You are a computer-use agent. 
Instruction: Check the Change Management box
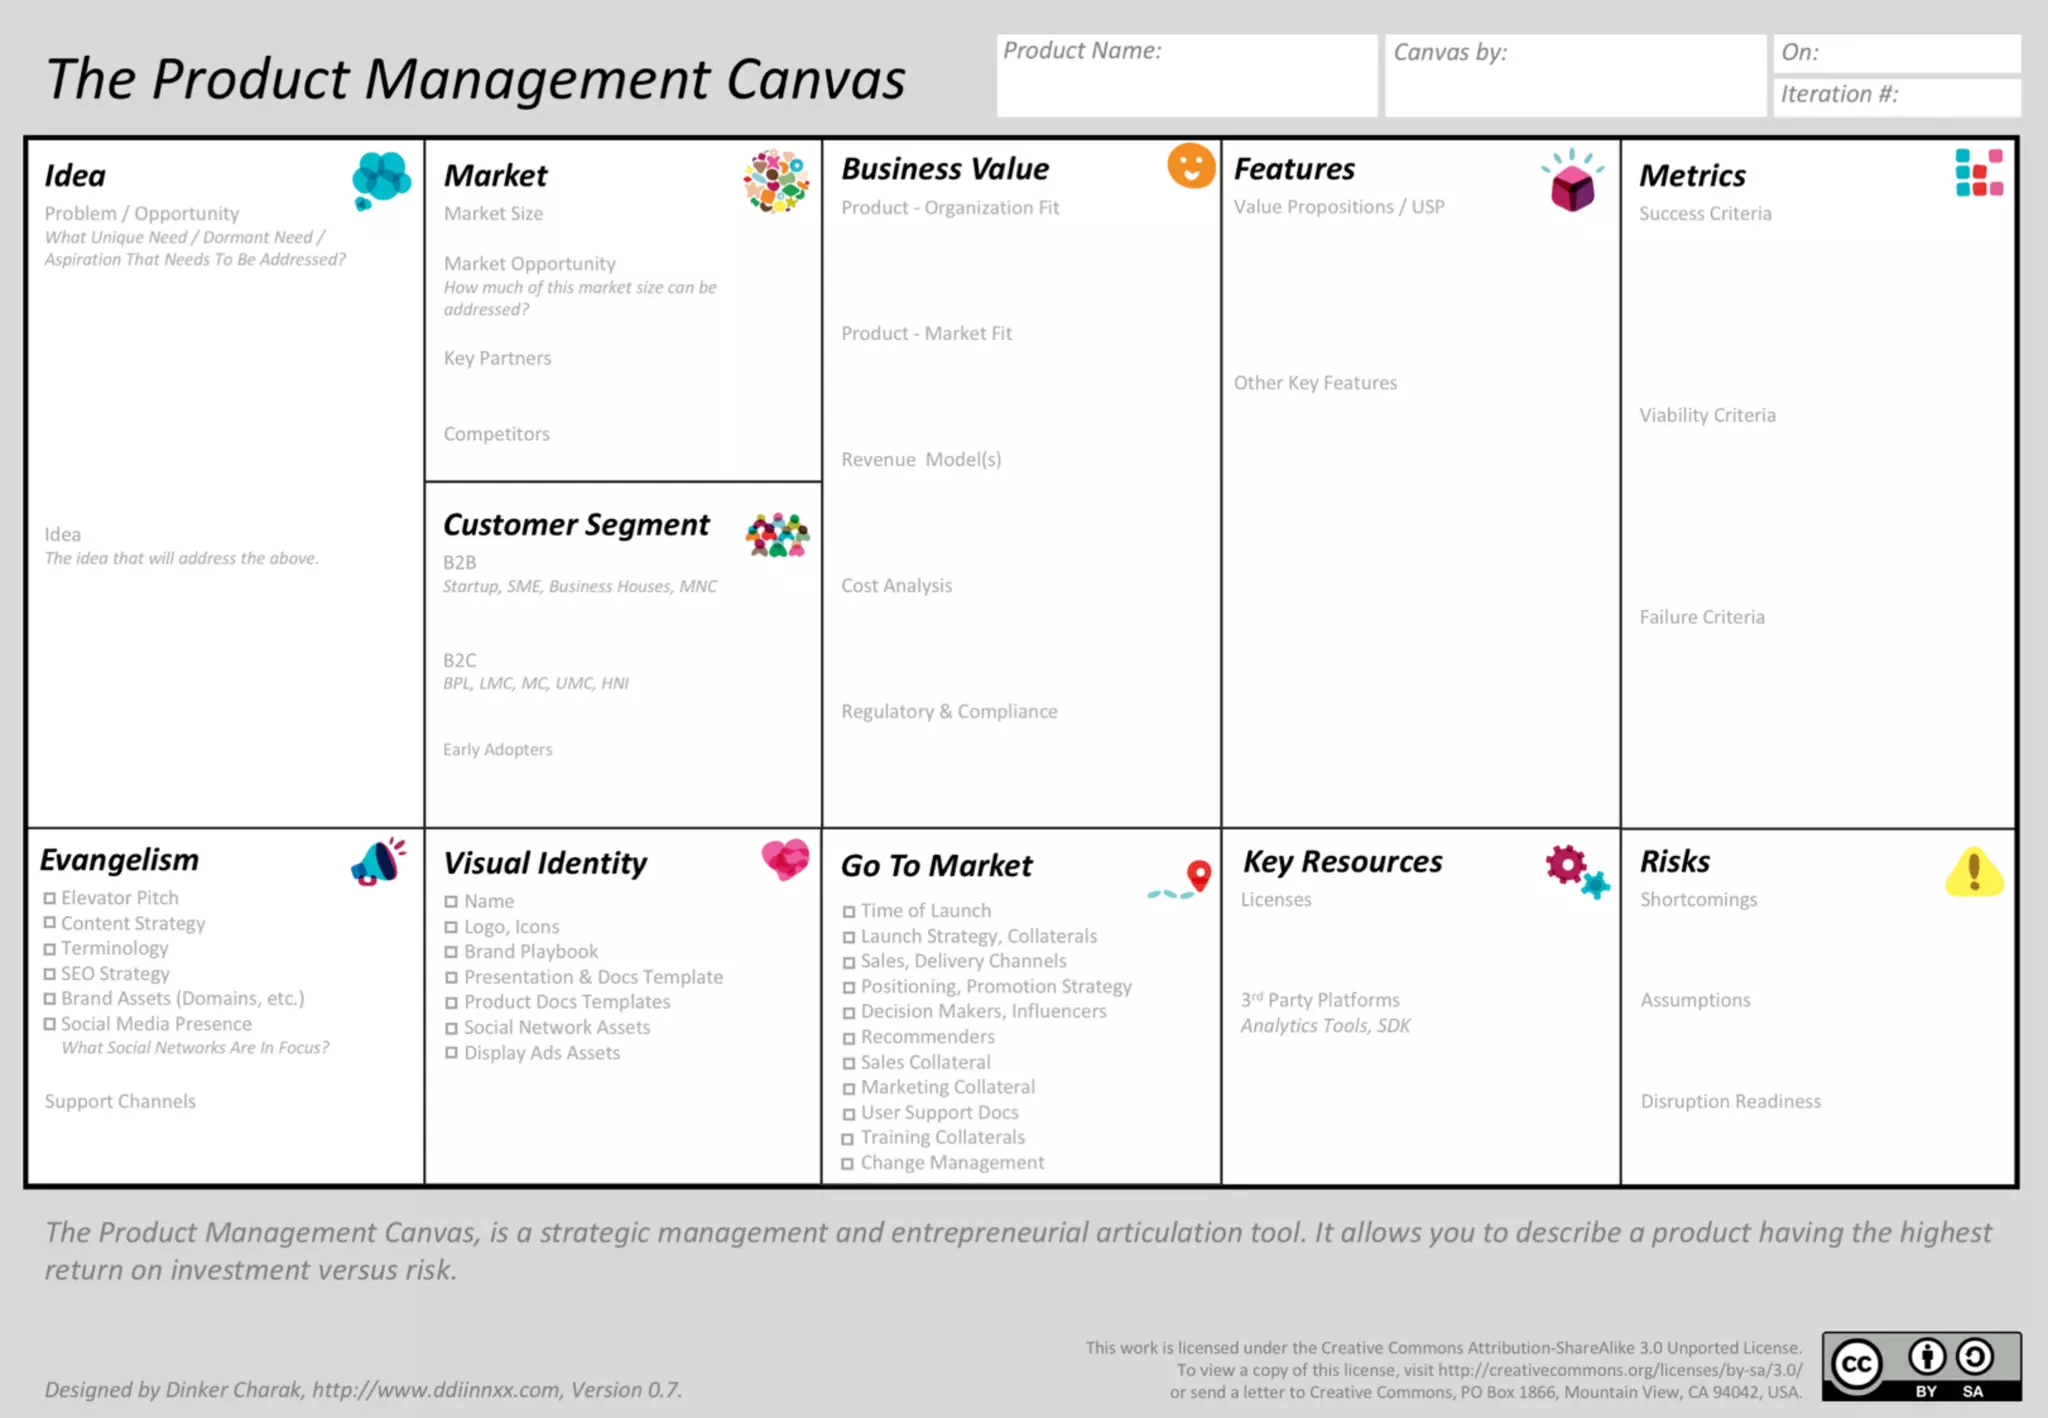(848, 1164)
